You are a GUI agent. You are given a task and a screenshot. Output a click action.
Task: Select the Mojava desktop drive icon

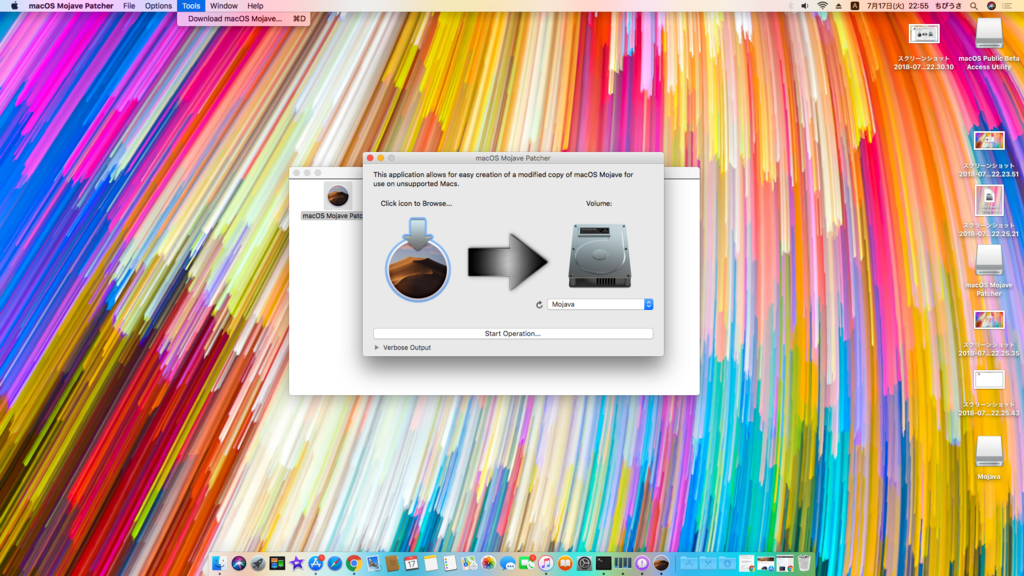point(989,452)
